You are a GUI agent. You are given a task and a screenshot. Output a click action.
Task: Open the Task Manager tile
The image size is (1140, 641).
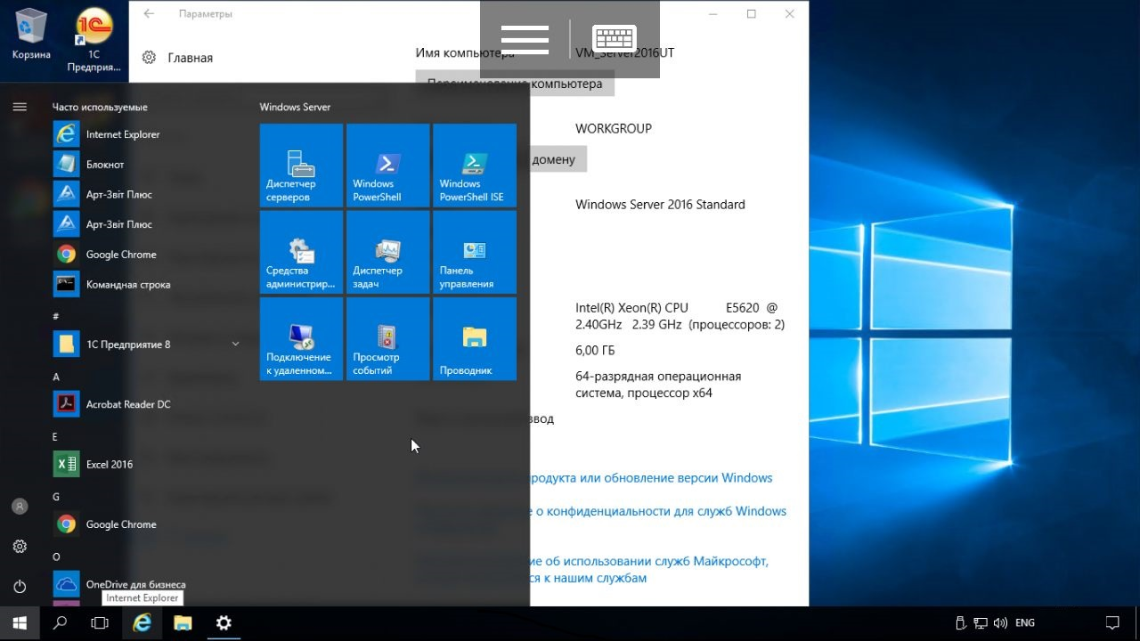click(x=388, y=252)
